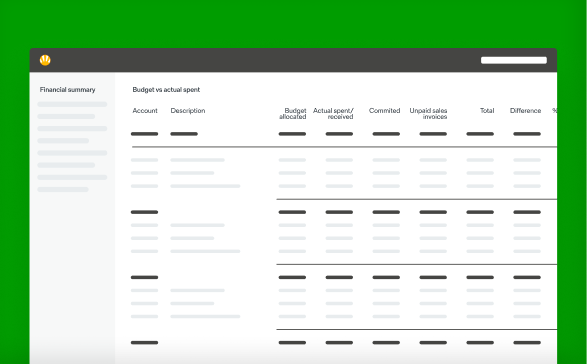Click dark bar under Budget allocated header

click(292, 134)
